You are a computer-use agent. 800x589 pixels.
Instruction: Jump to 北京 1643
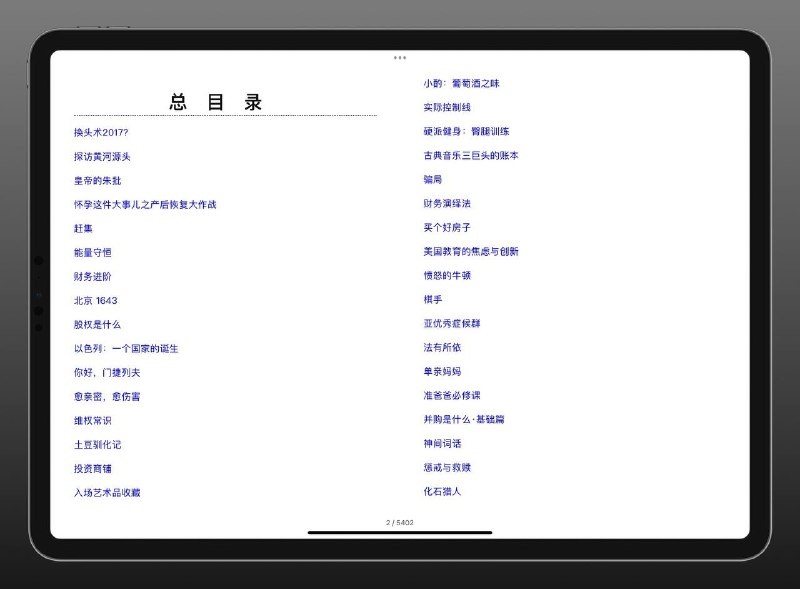coord(100,300)
